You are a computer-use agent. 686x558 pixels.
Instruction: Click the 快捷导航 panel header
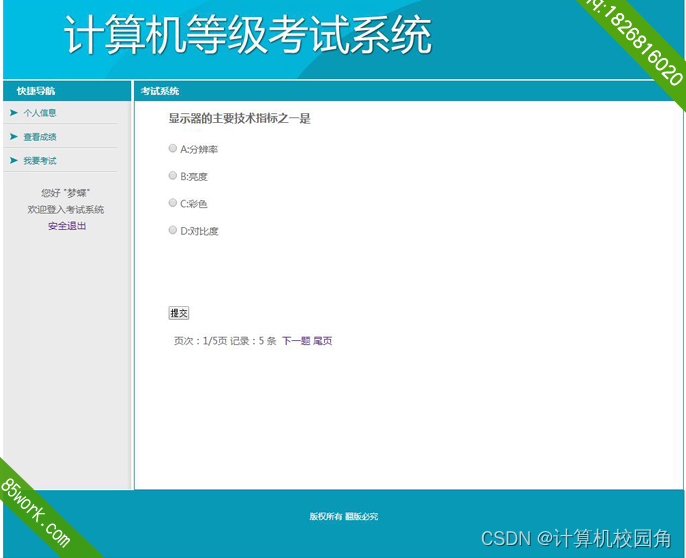[x=67, y=91]
